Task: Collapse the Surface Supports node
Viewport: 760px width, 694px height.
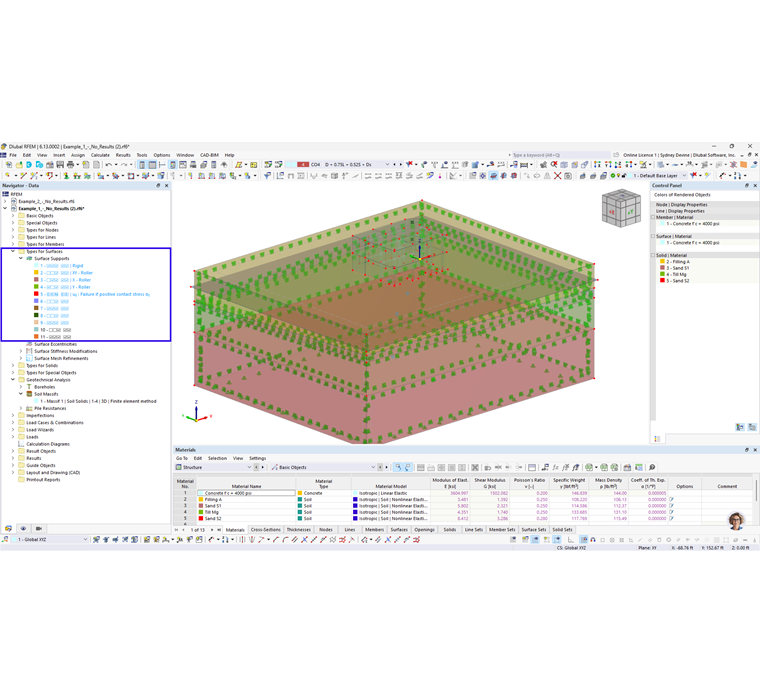Action: [21, 258]
